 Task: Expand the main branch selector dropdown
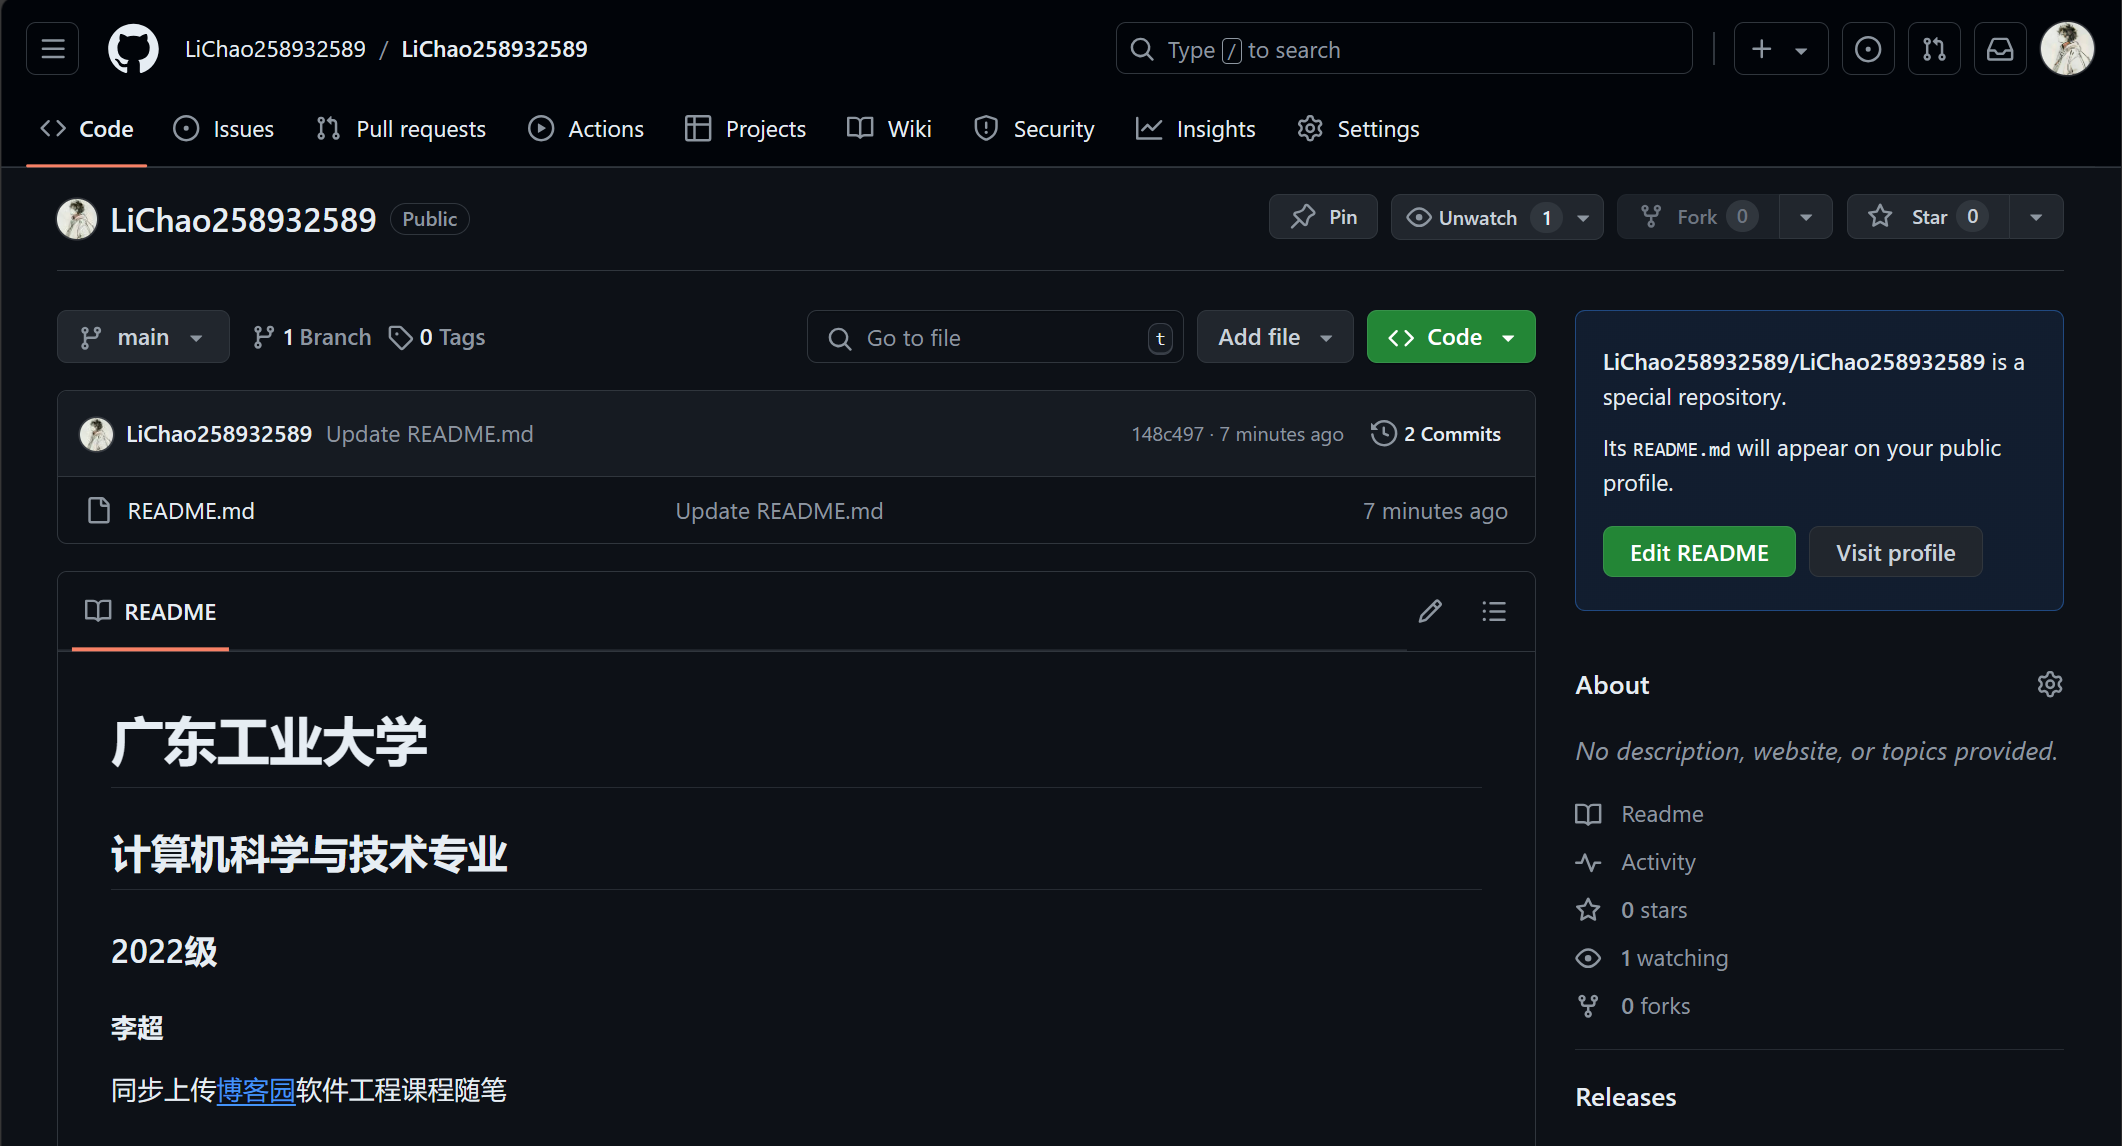tap(143, 337)
